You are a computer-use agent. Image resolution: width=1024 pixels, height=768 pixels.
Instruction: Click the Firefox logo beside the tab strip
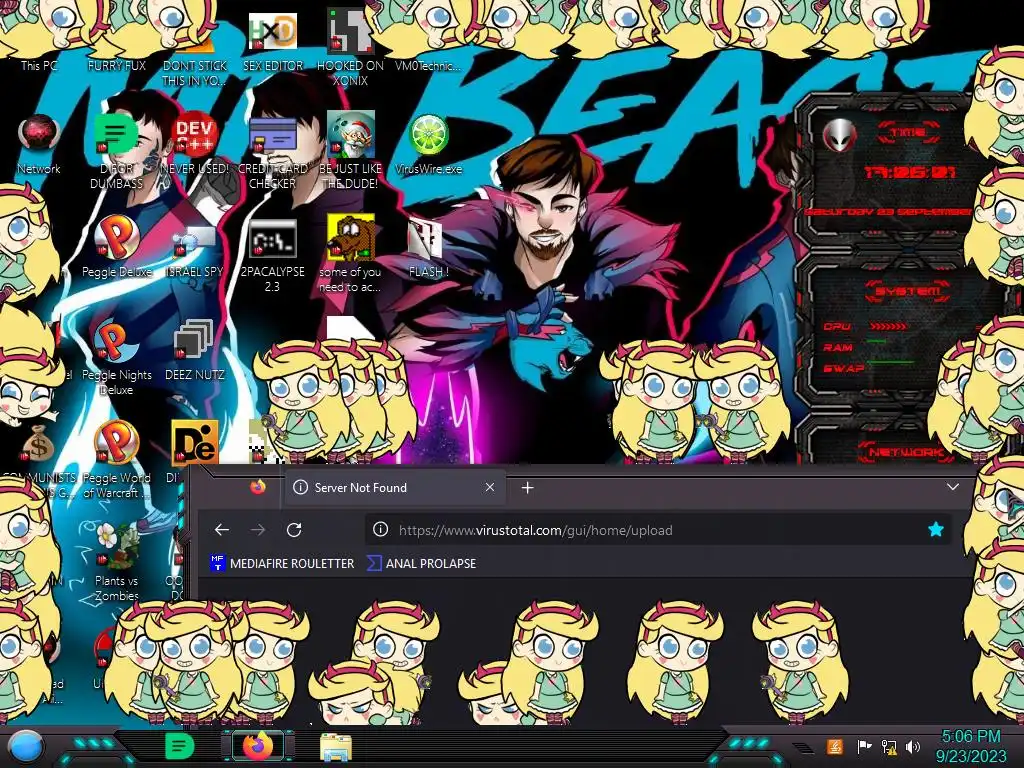(x=258, y=487)
